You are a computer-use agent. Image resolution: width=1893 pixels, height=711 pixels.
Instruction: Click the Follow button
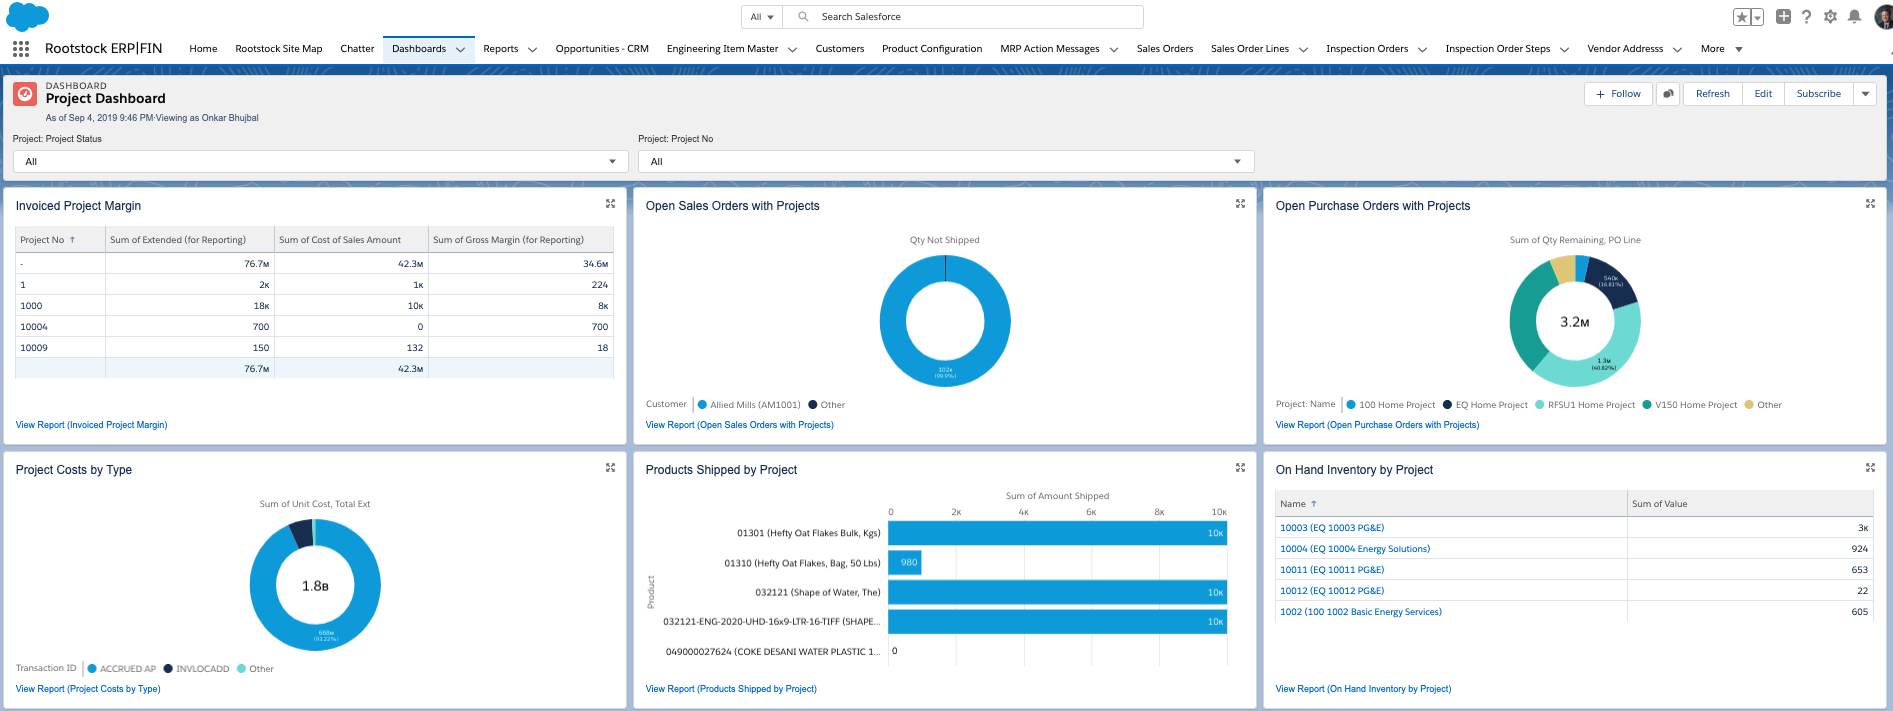pos(1618,94)
